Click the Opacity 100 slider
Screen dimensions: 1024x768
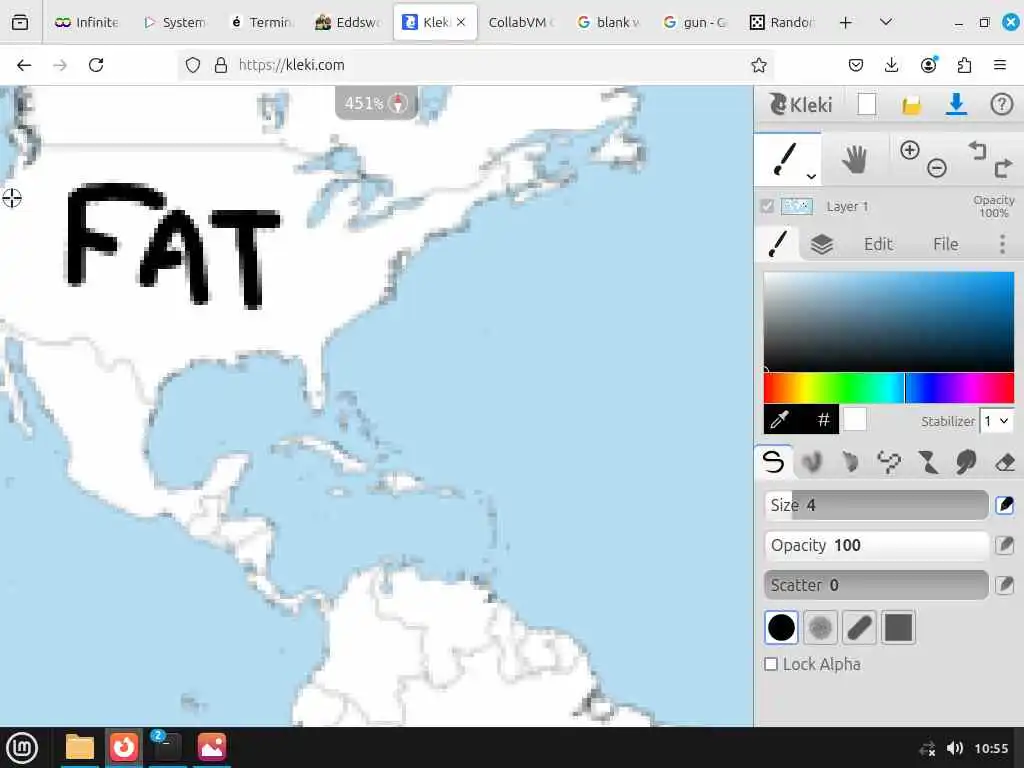(876, 545)
